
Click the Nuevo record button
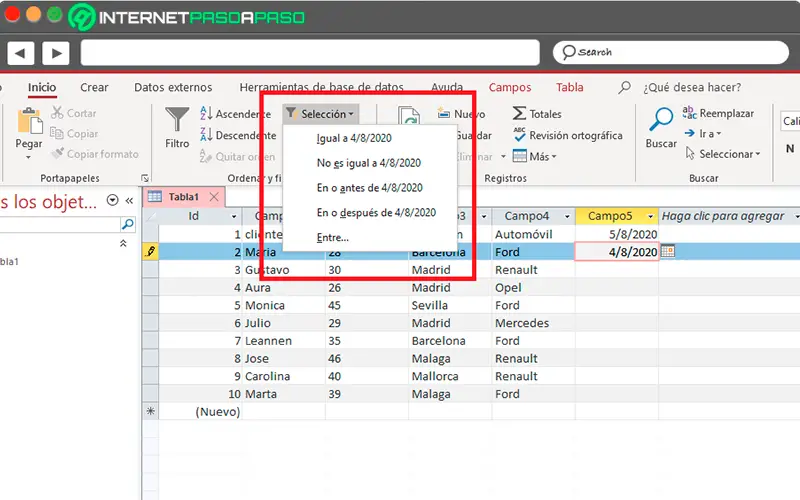click(461, 114)
